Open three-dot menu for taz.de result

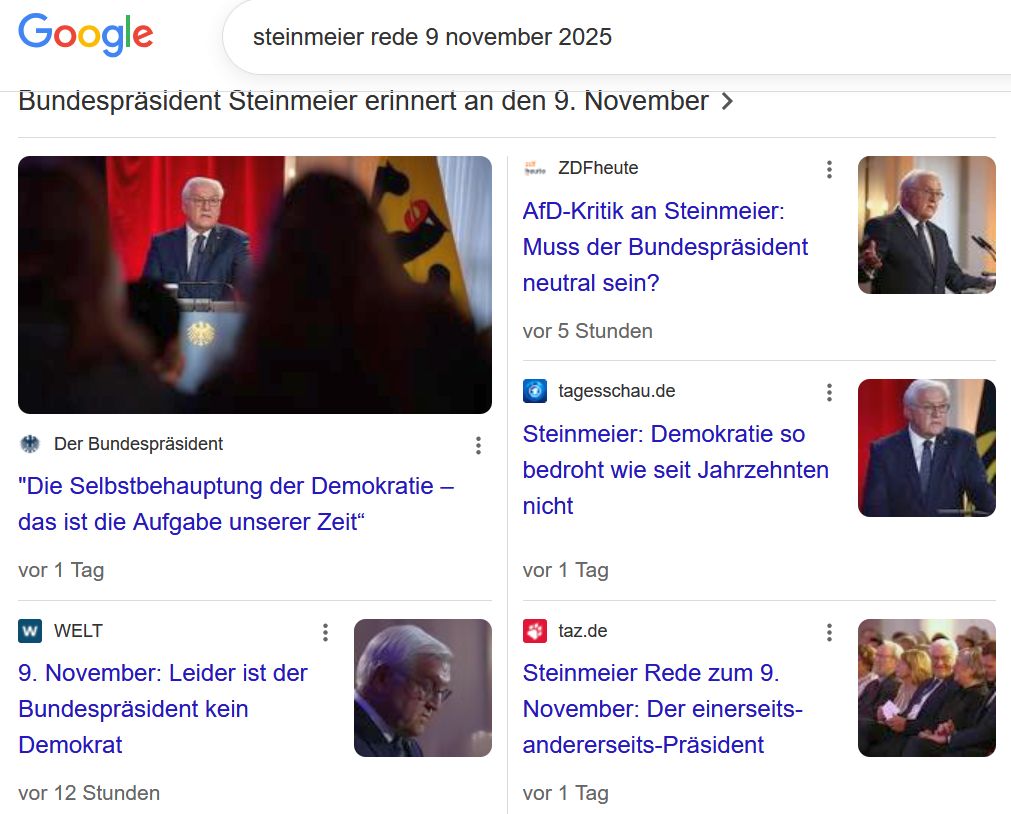click(829, 632)
